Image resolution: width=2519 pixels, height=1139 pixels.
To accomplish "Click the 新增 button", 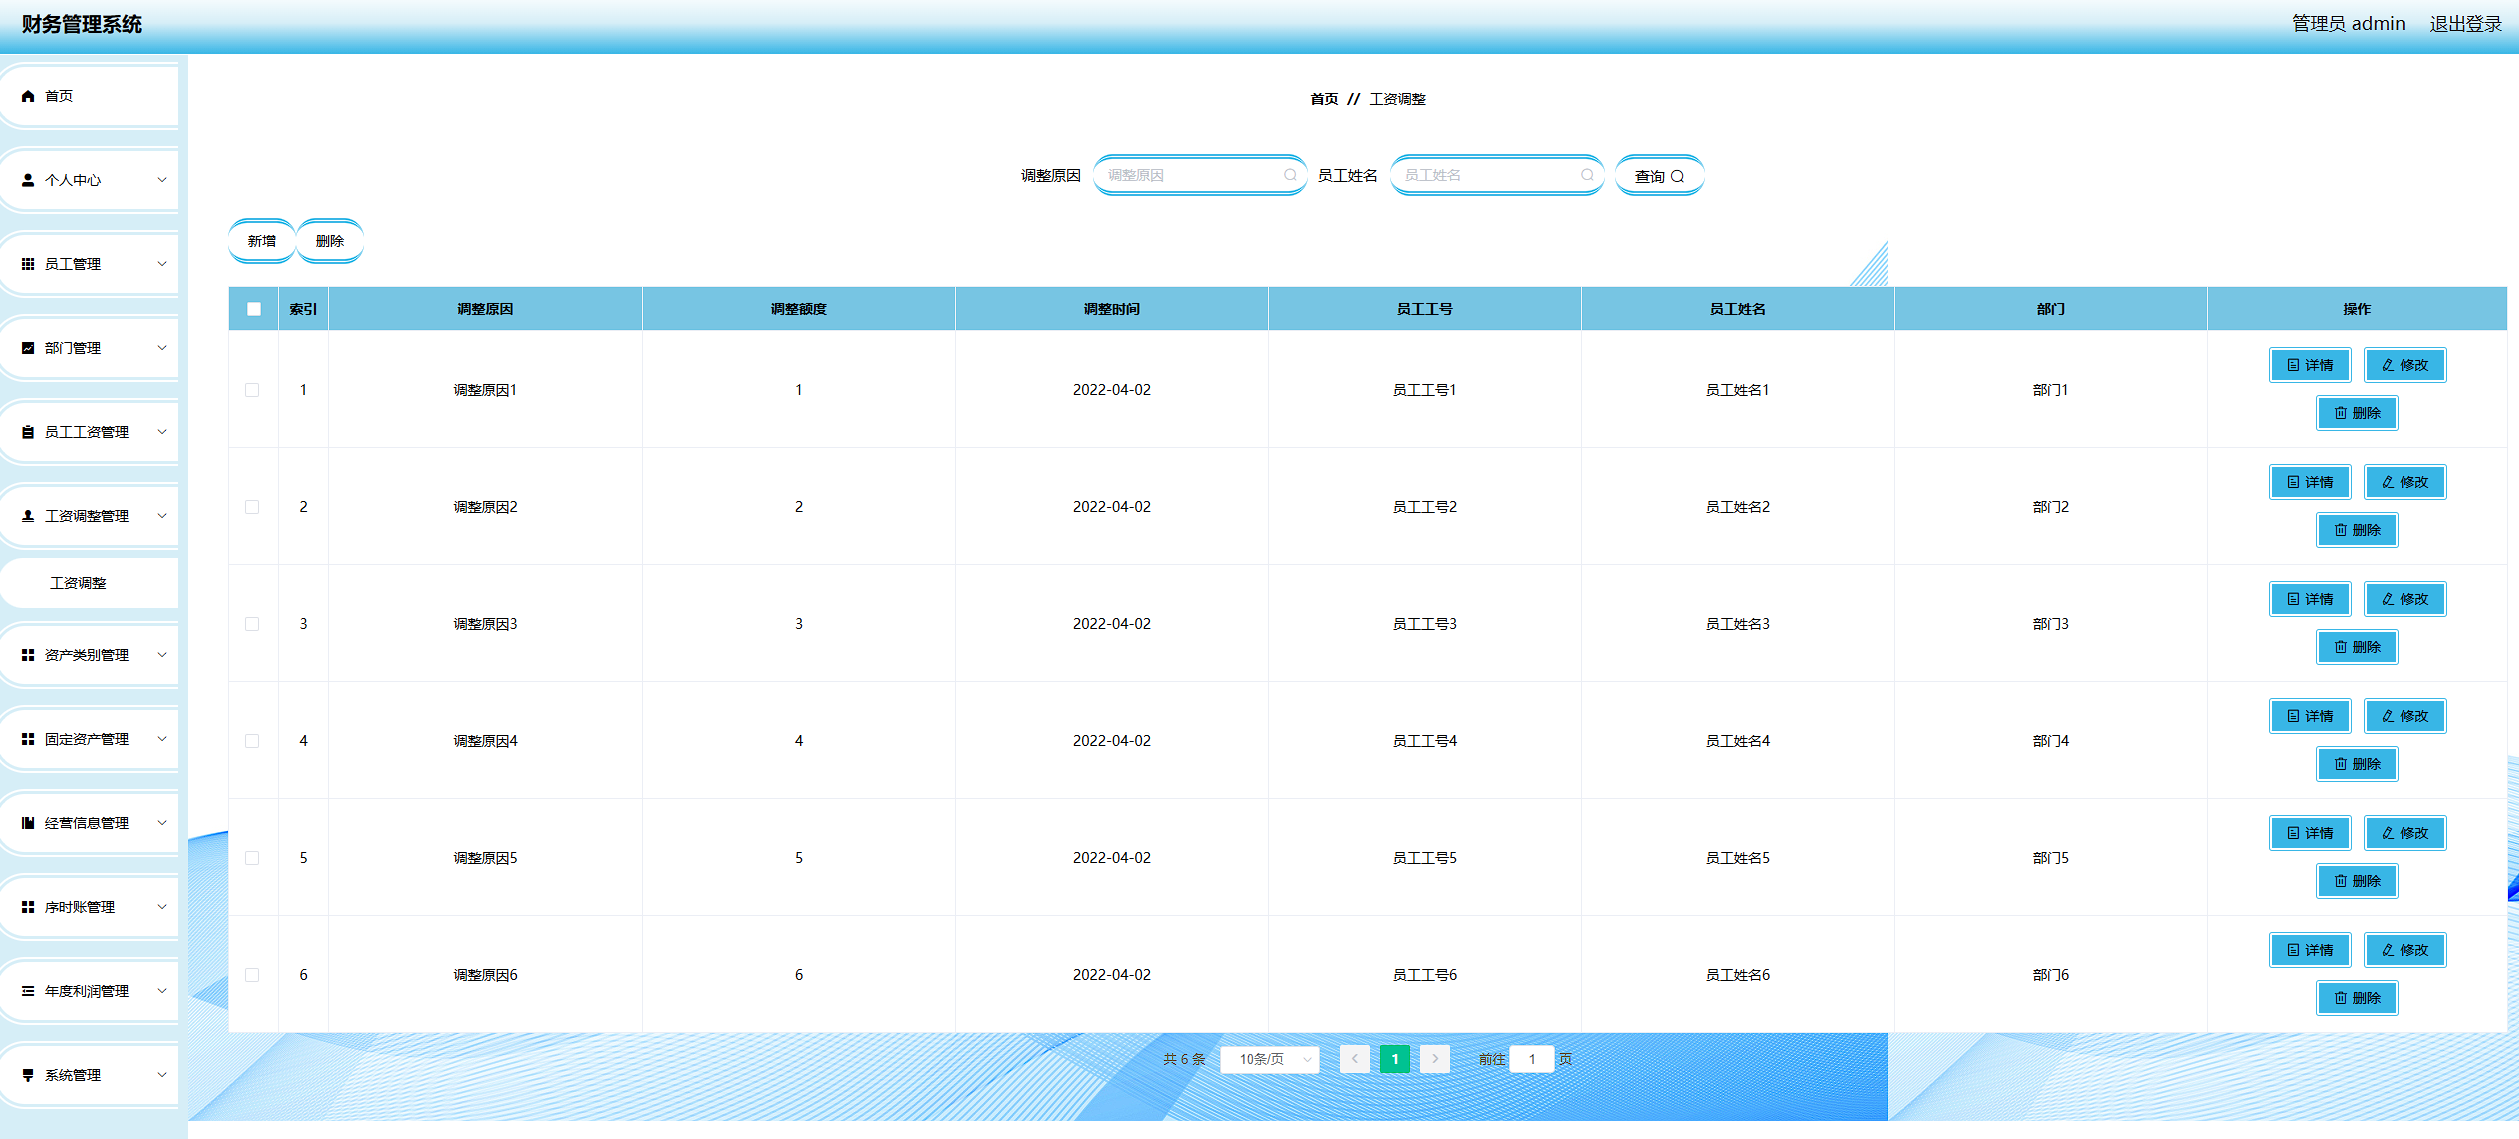I will click(261, 241).
